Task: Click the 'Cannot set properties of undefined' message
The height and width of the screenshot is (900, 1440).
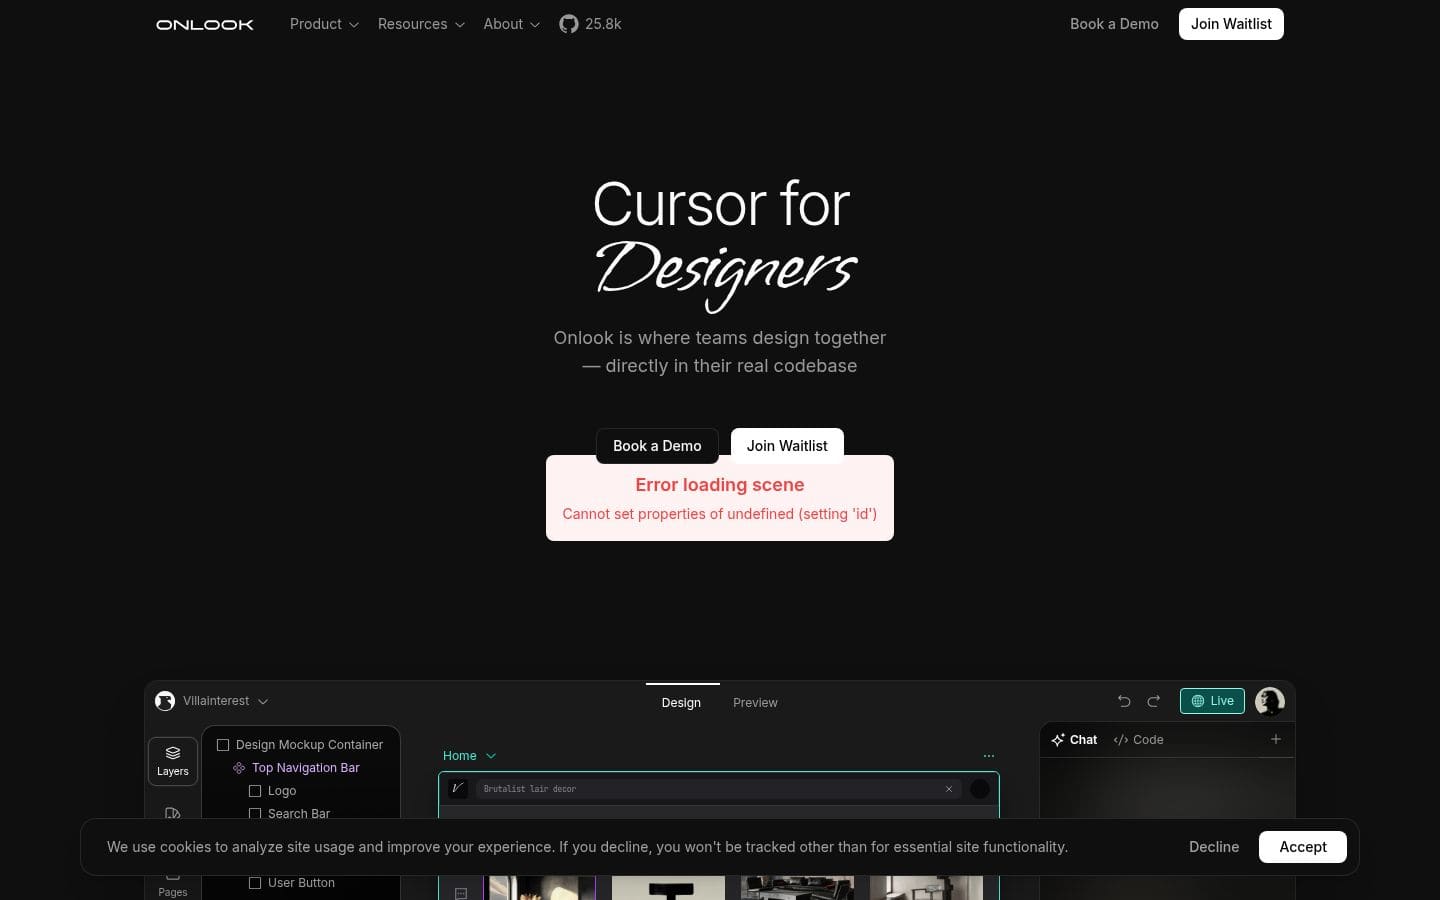Action: pyautogui.click(x=720, y=514)
